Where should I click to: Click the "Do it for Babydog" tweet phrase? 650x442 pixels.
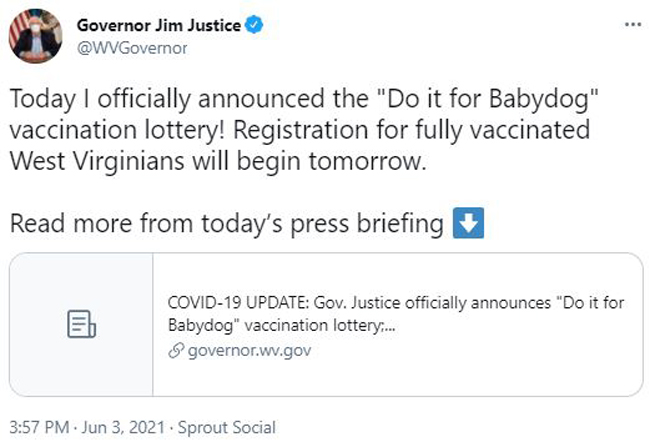pyautogui.click(x=487, y=100)
